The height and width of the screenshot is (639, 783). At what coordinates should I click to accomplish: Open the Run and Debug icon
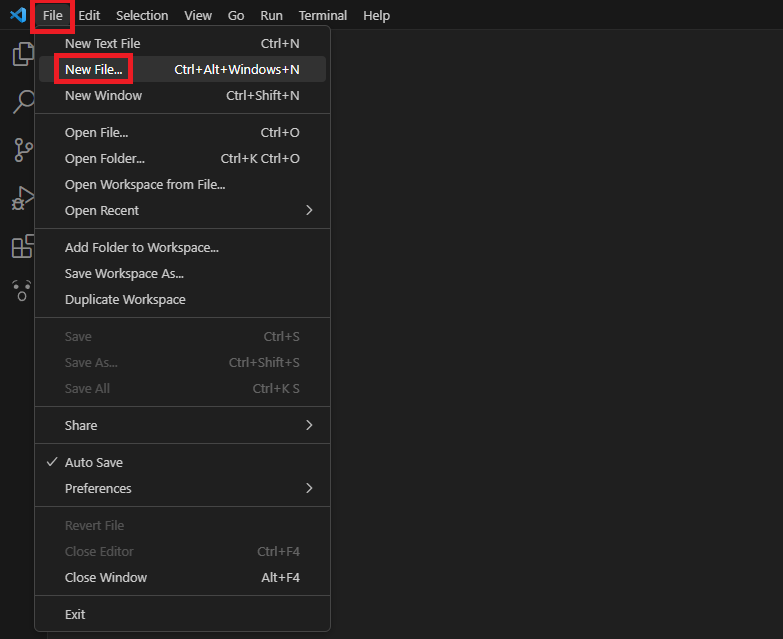[22, 198]
